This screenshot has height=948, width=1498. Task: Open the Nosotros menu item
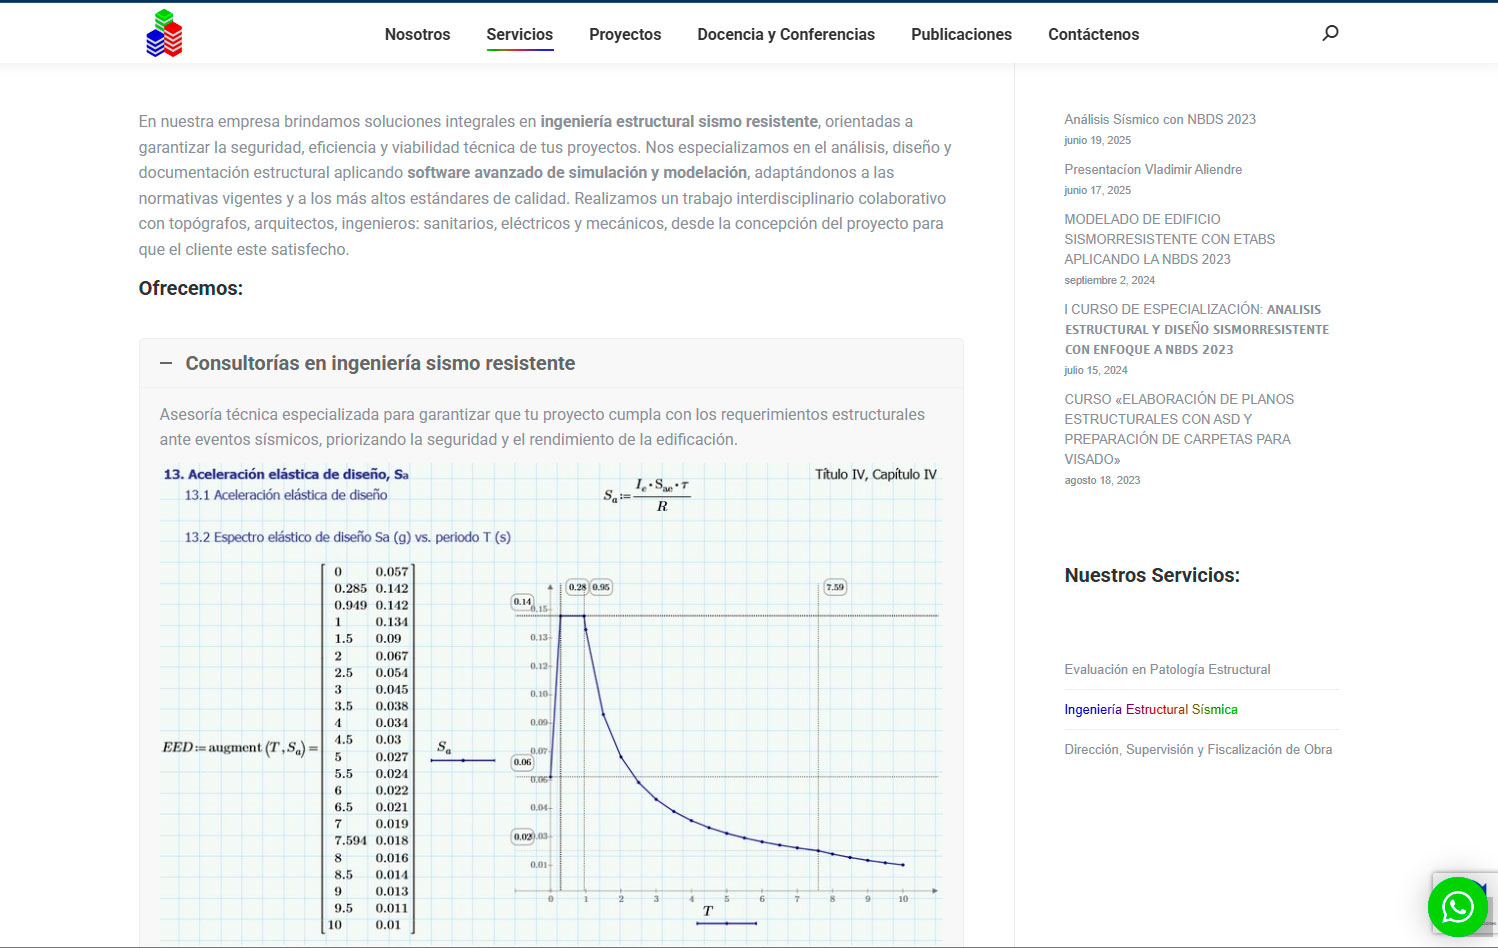pos(417,34)
